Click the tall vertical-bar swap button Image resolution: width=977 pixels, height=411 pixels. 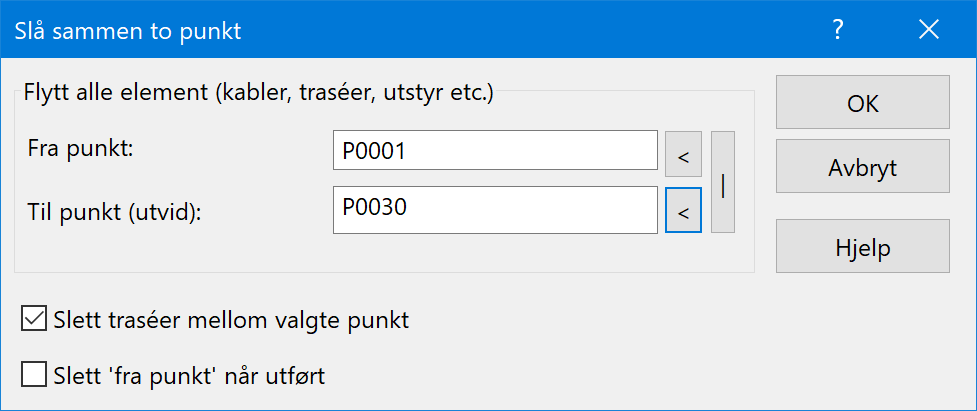(723, 182)
